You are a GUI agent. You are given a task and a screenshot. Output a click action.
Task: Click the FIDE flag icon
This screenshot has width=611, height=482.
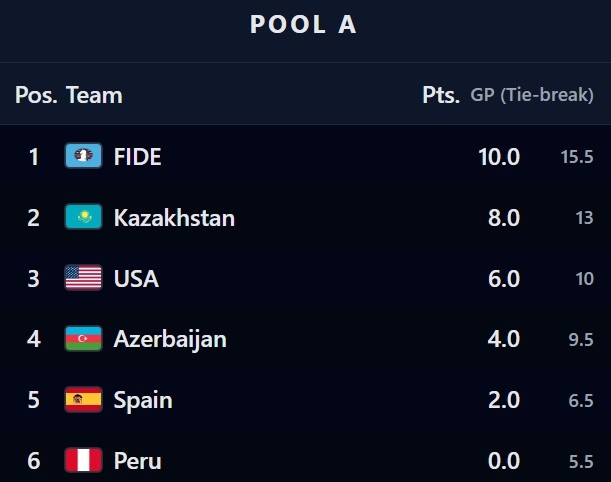[x=83, y=156]
